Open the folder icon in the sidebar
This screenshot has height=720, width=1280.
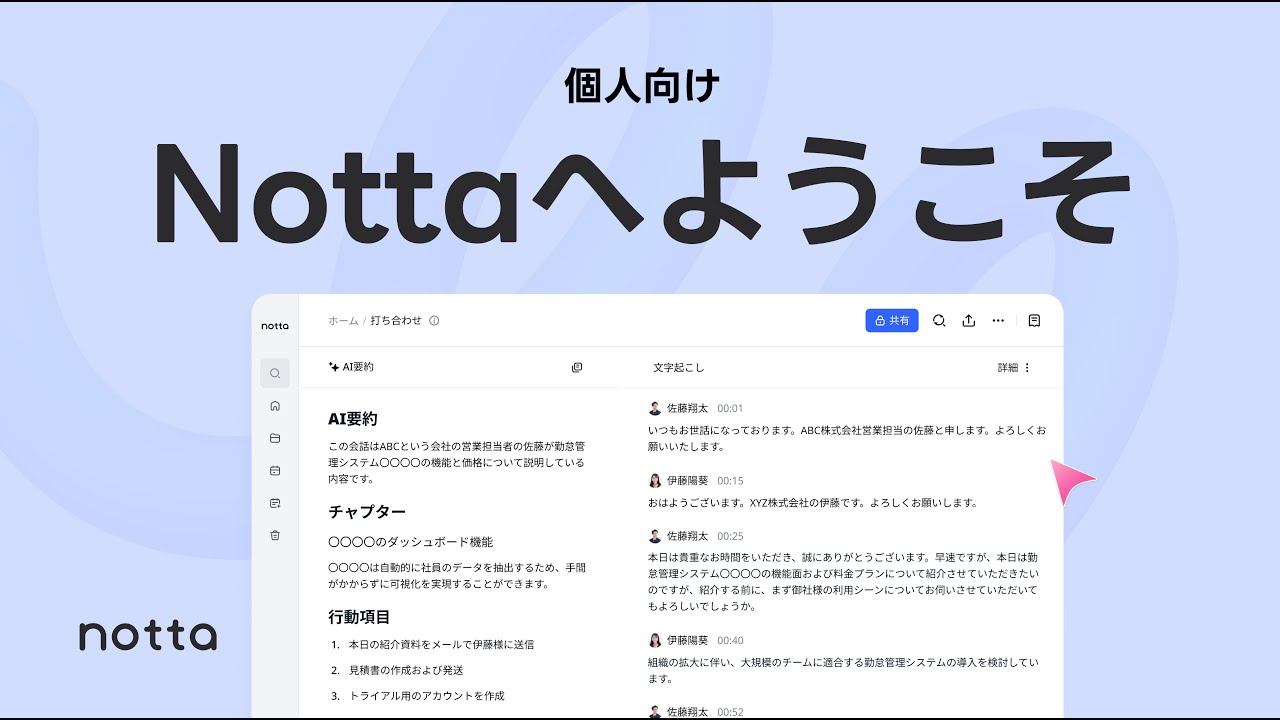(x=275, y=438)
